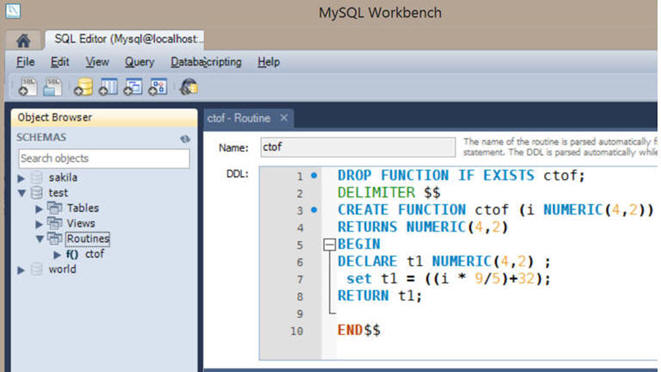
Task: Open the Help menu
Action: click(269, 62)
